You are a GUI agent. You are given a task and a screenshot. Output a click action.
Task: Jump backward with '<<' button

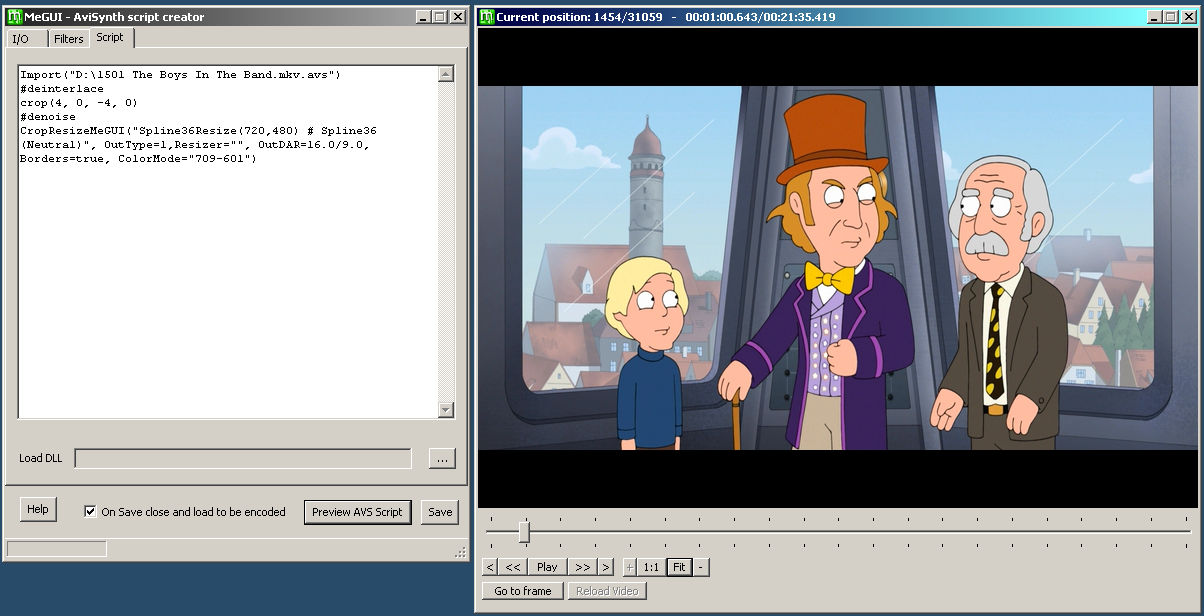[513, 567]
